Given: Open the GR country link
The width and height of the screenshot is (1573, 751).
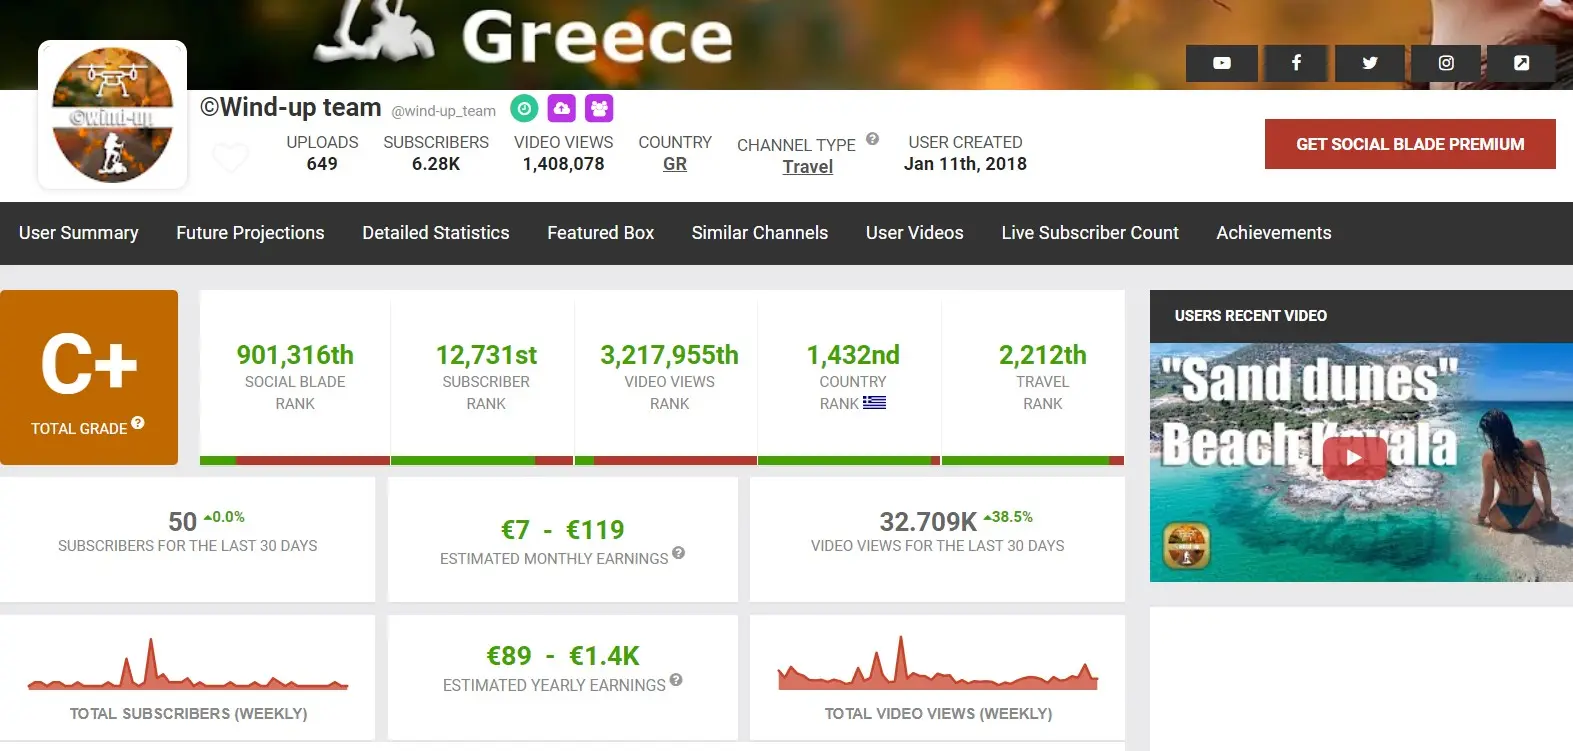Looking at the screenshot, I should [675, 164].
